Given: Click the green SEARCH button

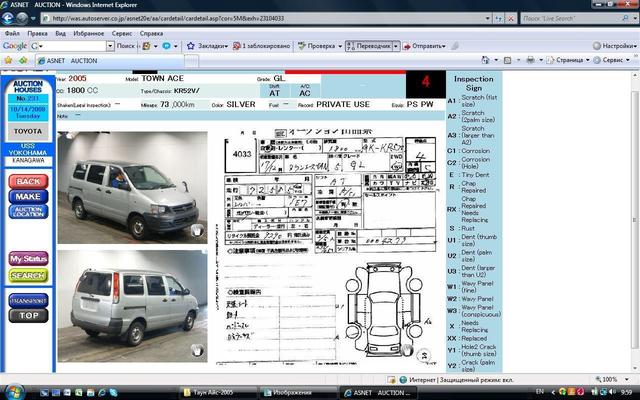Looking at the screenshot, I should pyautogui.click(x=28, y=276).
